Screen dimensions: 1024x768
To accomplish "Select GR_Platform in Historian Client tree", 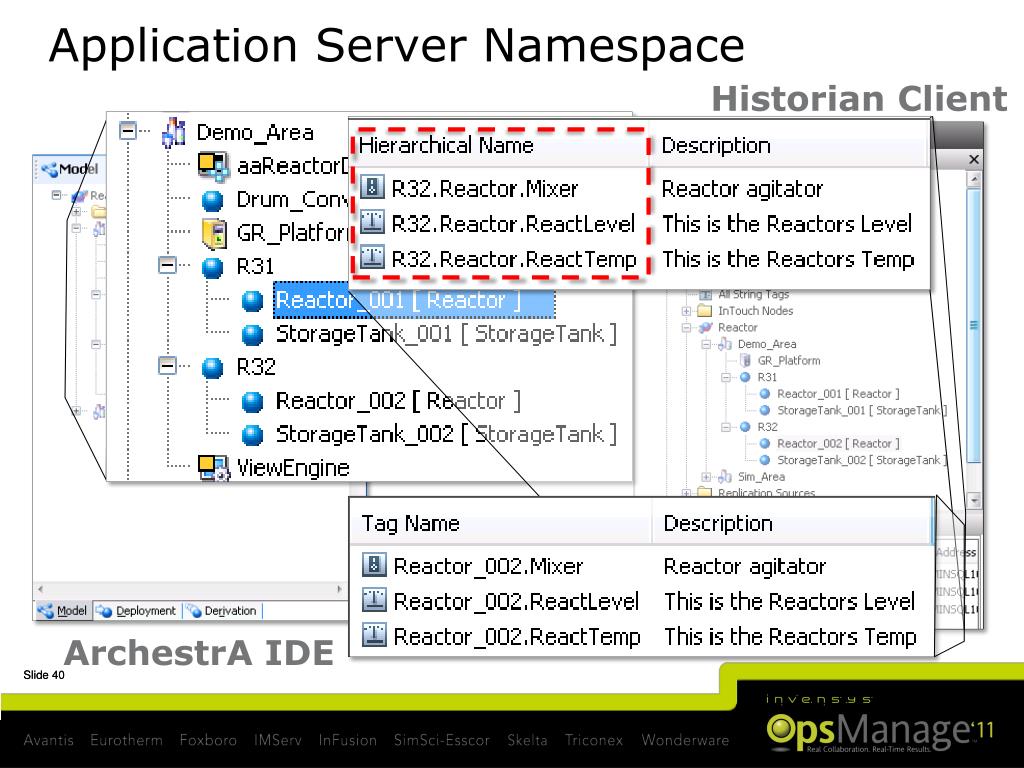I will 788,360.
